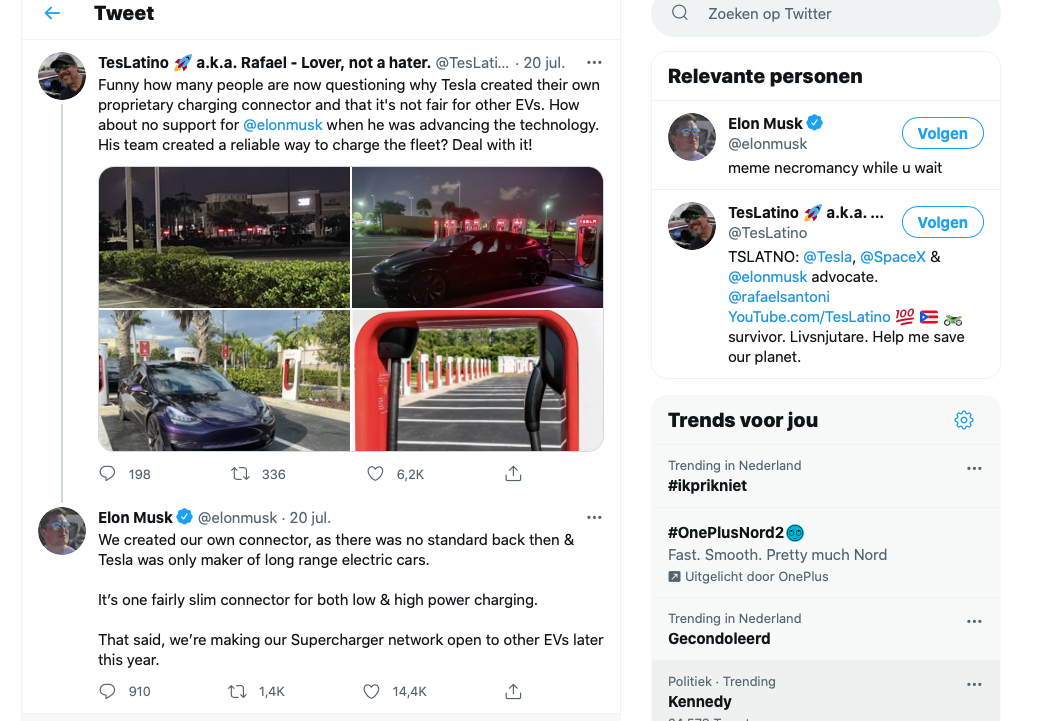Retweet Elon Musk's tweet with 1,4K retweets
Image resolution: width=1039 pixels, height=721 pixels.
[x=238, y=690]
